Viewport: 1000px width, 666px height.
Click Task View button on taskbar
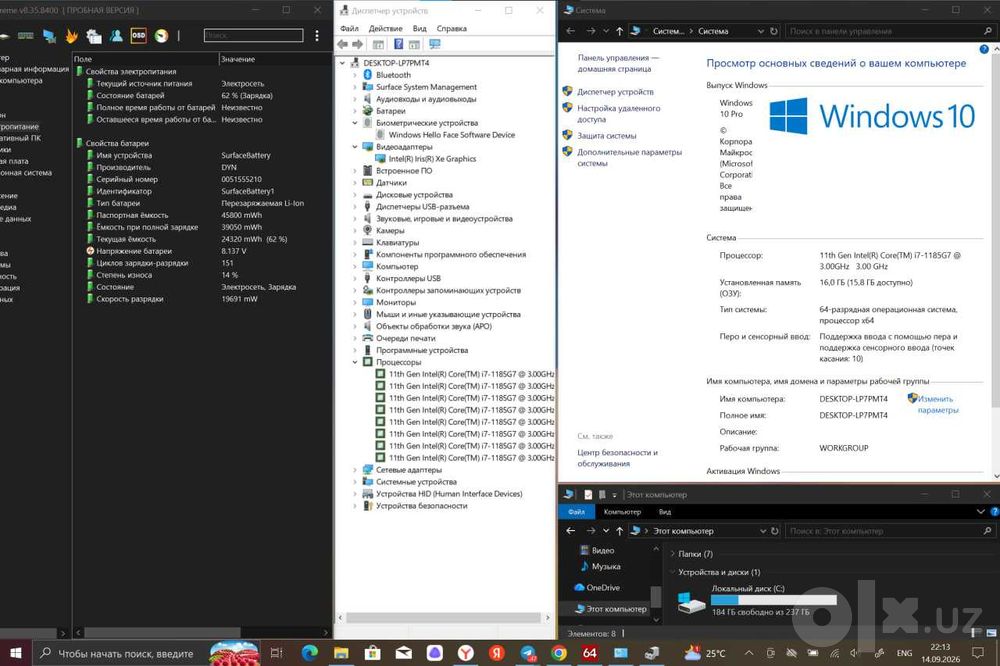click(277, 653)
